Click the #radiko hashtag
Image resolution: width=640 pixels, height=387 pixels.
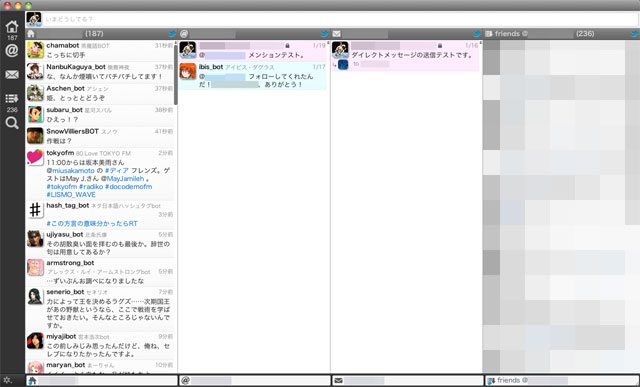click(x=91, y=187)
